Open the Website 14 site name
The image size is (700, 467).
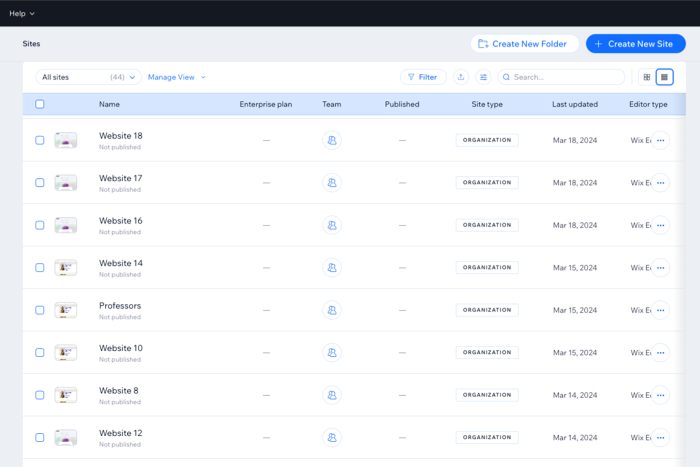[121, 263]
